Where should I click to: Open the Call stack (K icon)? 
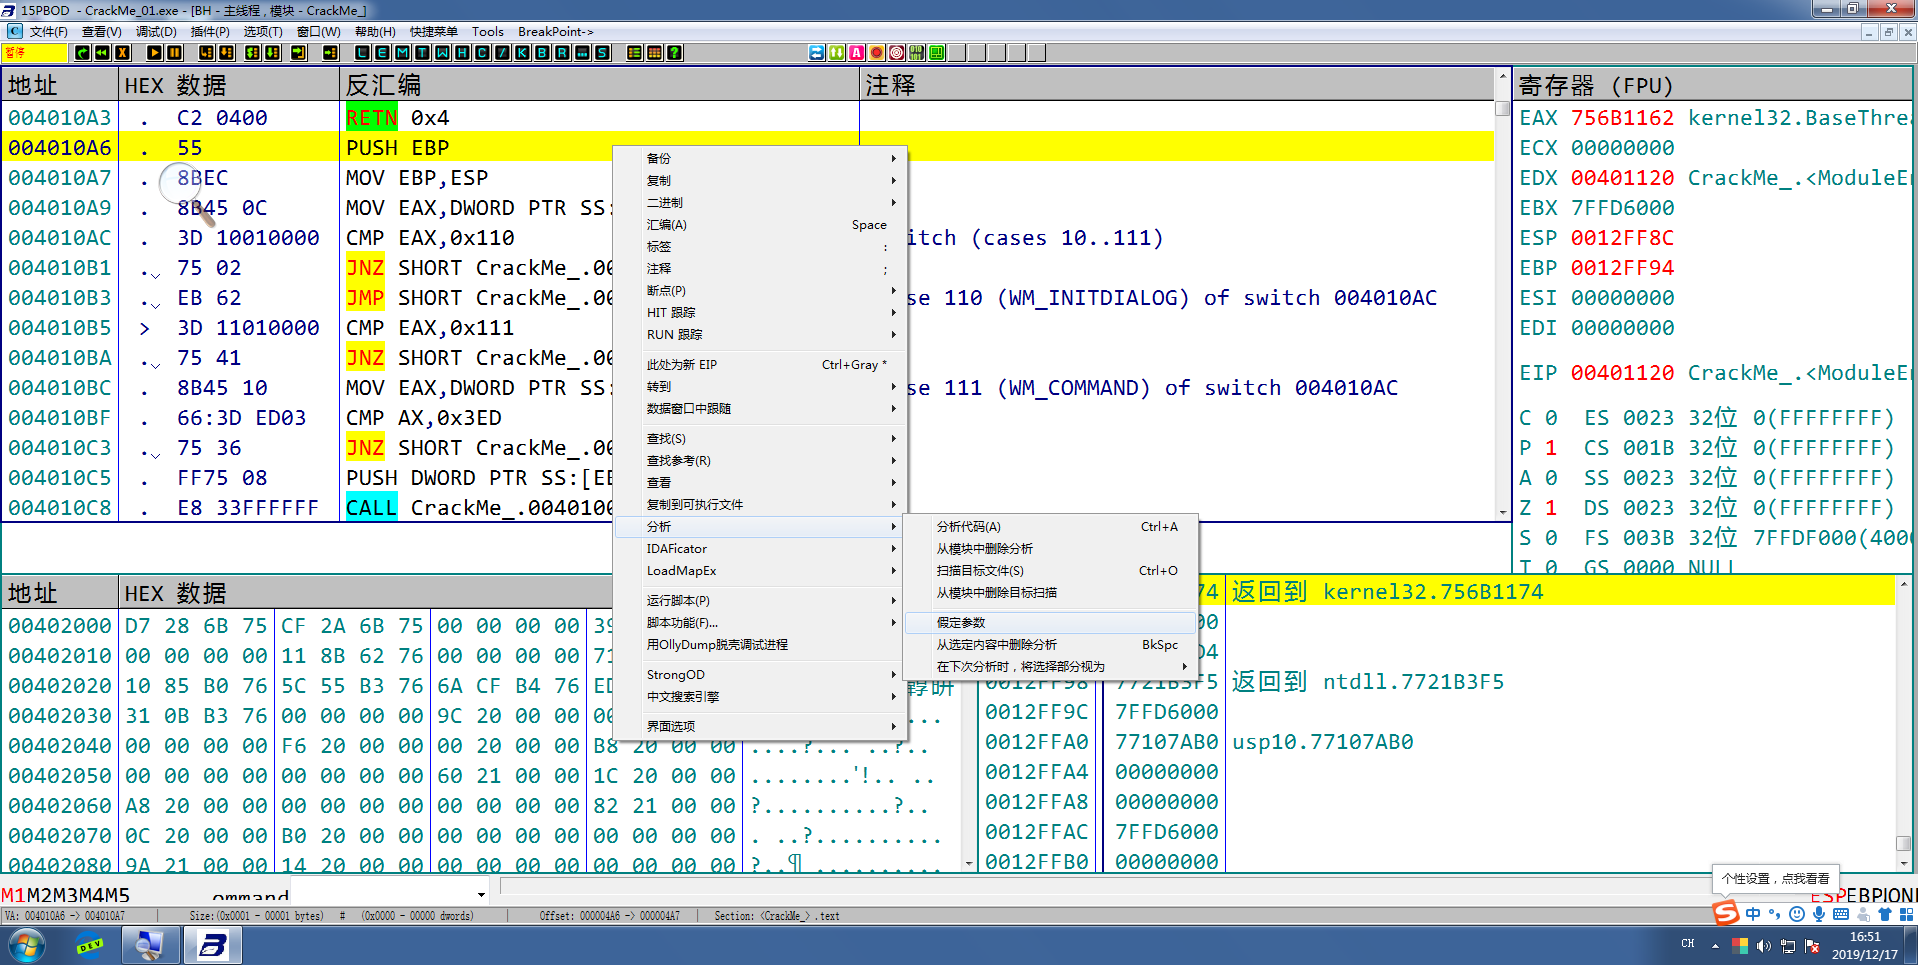tap(522, 53)
